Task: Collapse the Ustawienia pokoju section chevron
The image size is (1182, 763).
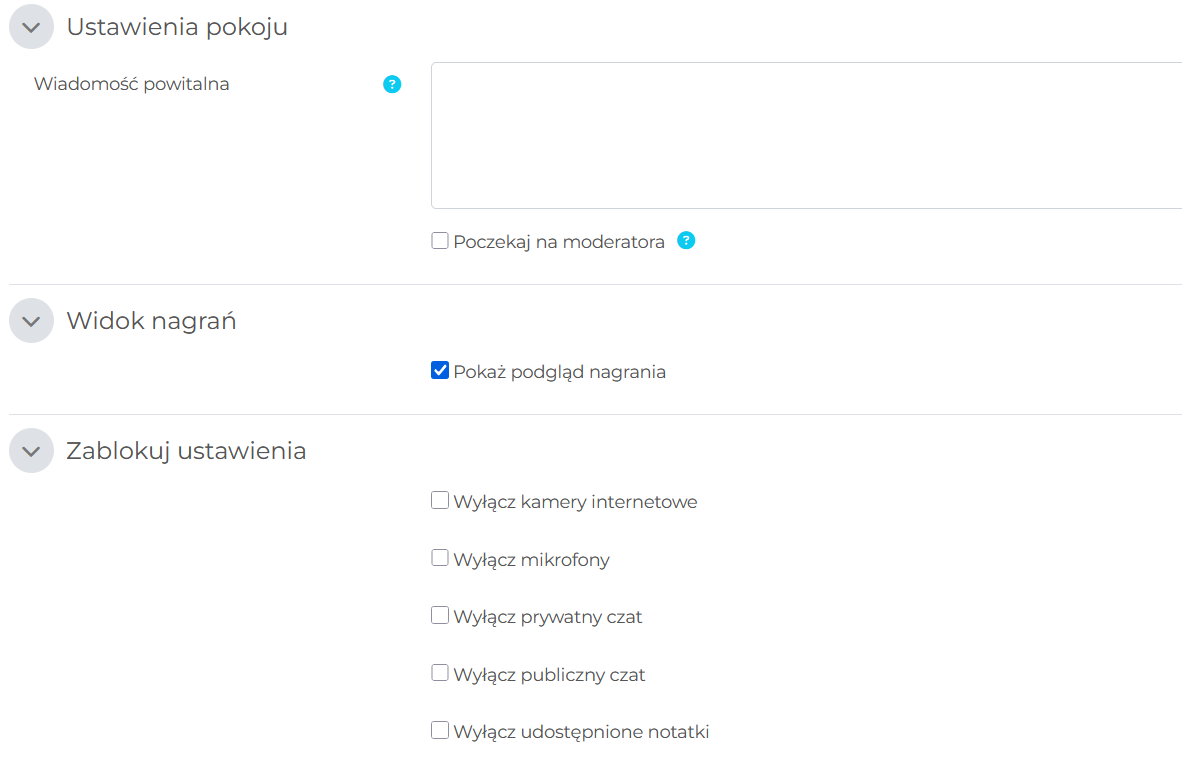Action: pos(31,27)
